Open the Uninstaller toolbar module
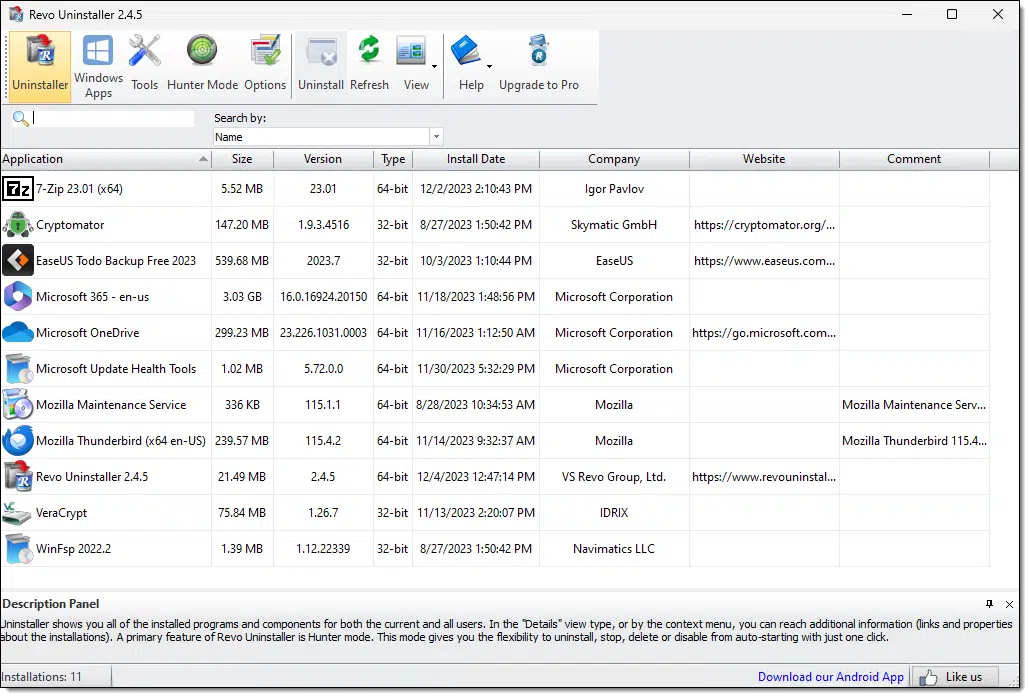The width and height of the screenshot is (1030, 698). 40,66
